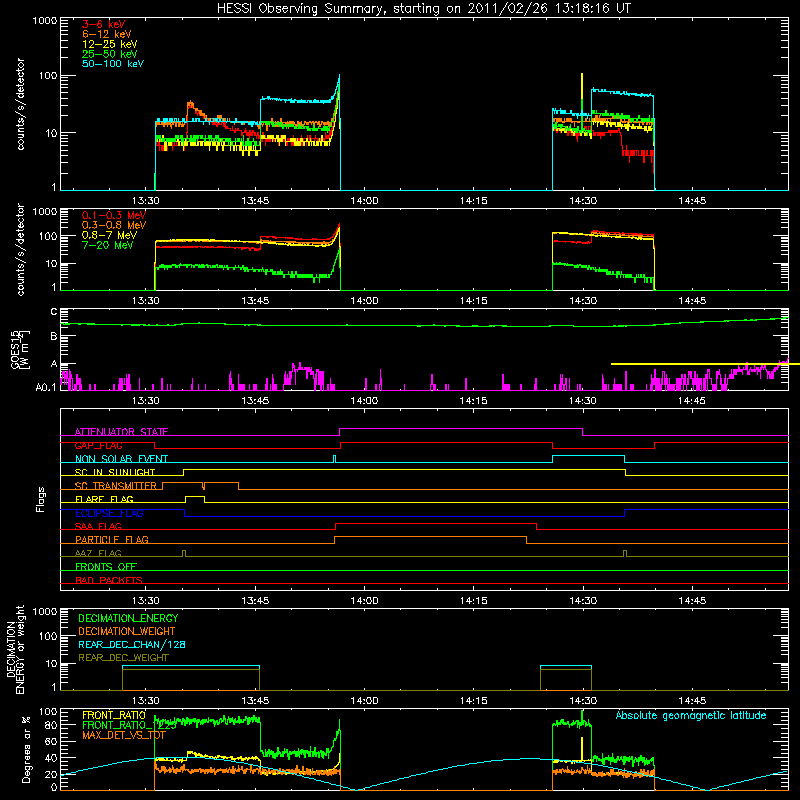Select the ECLIPSE_FLAG label

(109, 513)
